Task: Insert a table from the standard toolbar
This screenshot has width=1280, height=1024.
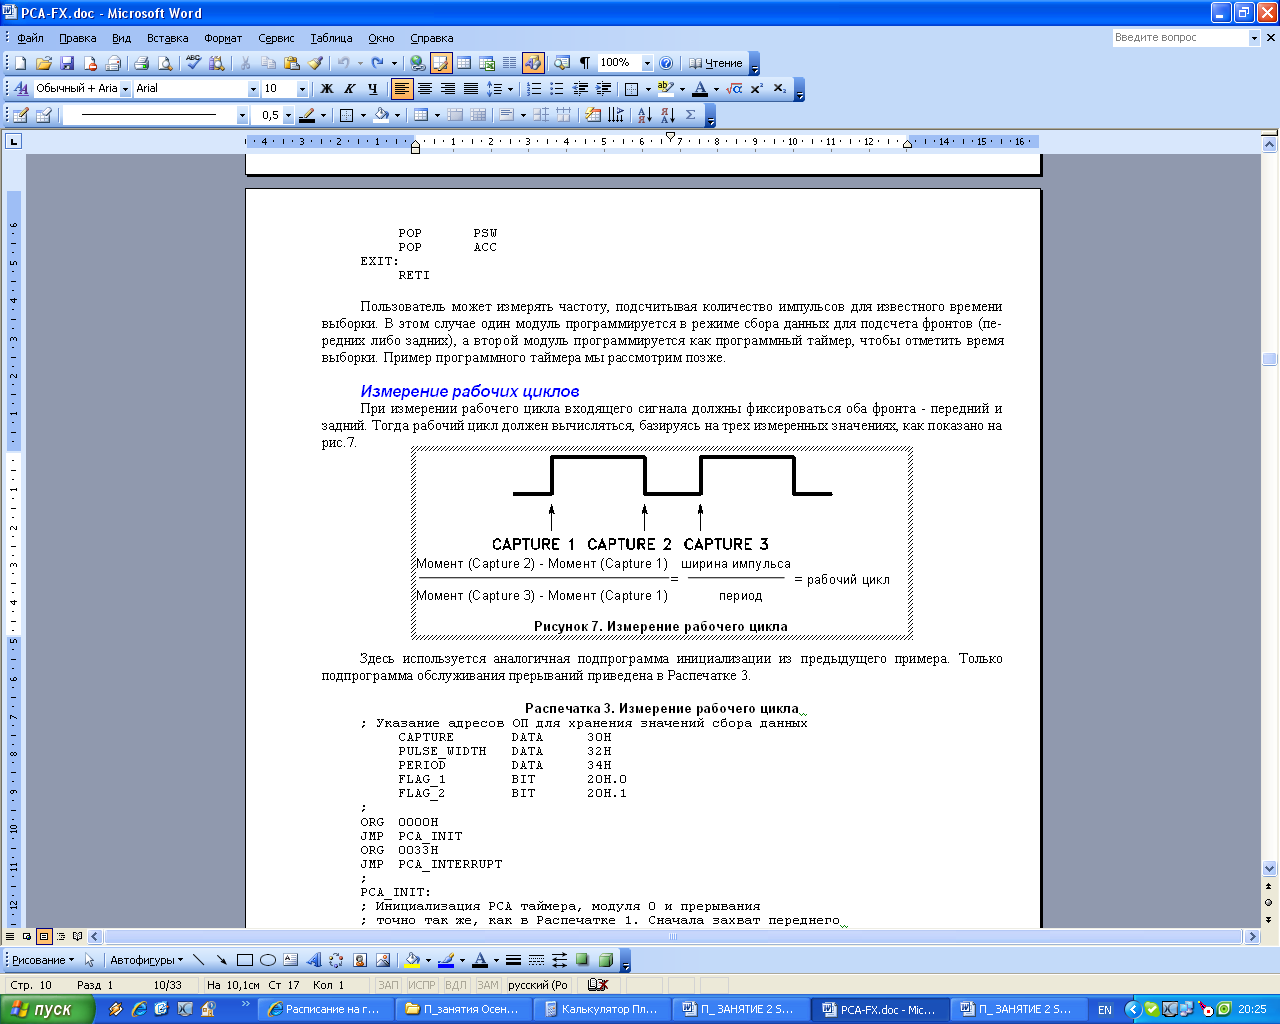Action: 464,63
